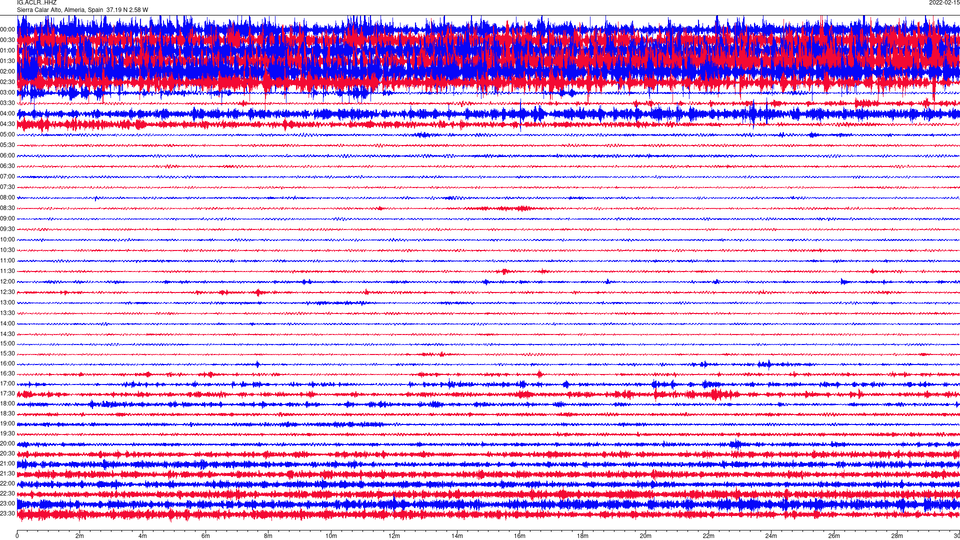
Task: Click the "22:30" time label
Action: click(x=7, y=493)
